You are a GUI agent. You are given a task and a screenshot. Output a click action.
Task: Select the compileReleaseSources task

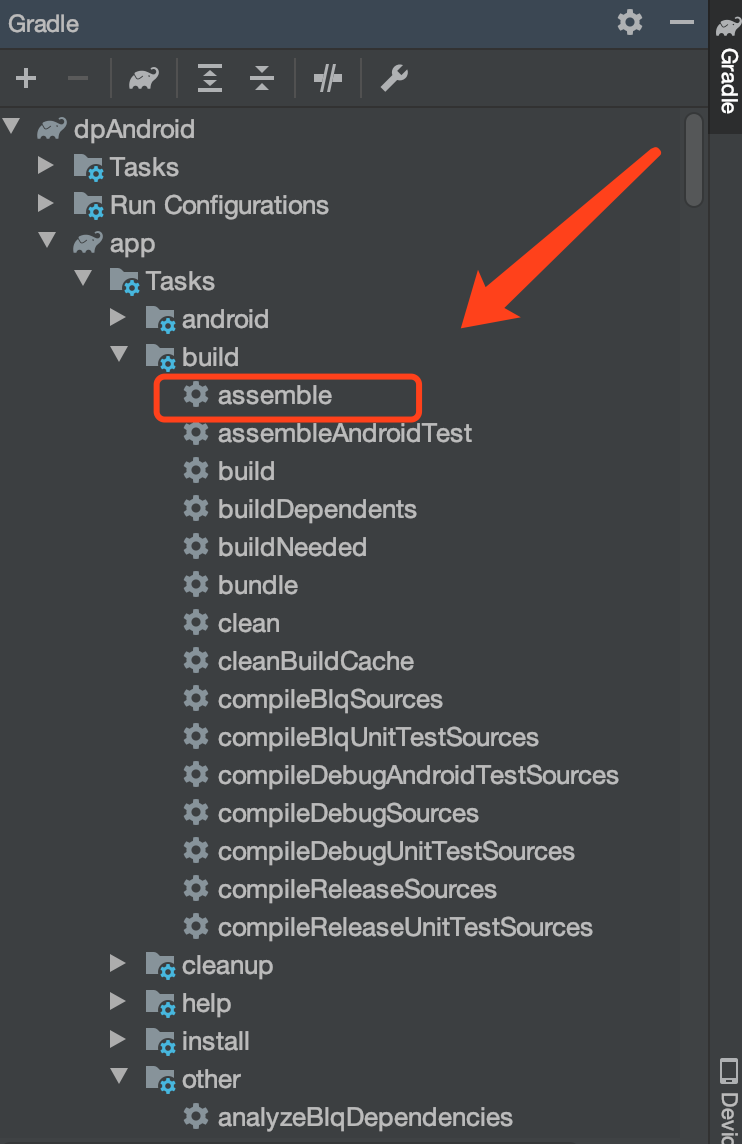[356, 889]
